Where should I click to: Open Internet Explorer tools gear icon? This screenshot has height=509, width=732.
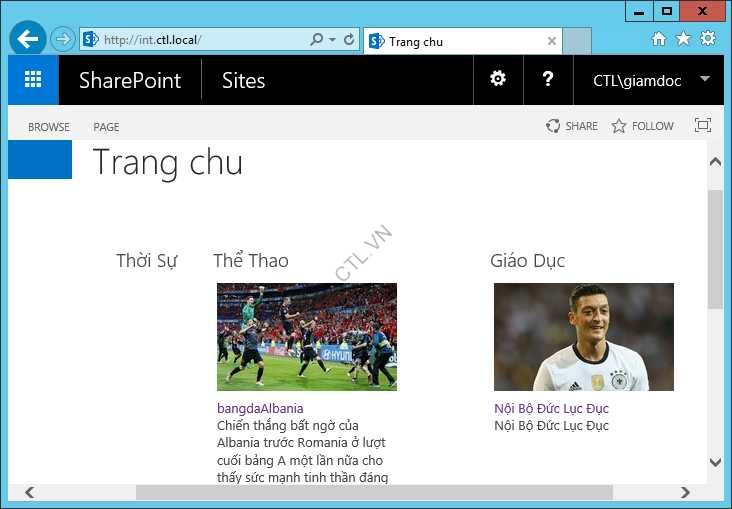tap(708, 39)
